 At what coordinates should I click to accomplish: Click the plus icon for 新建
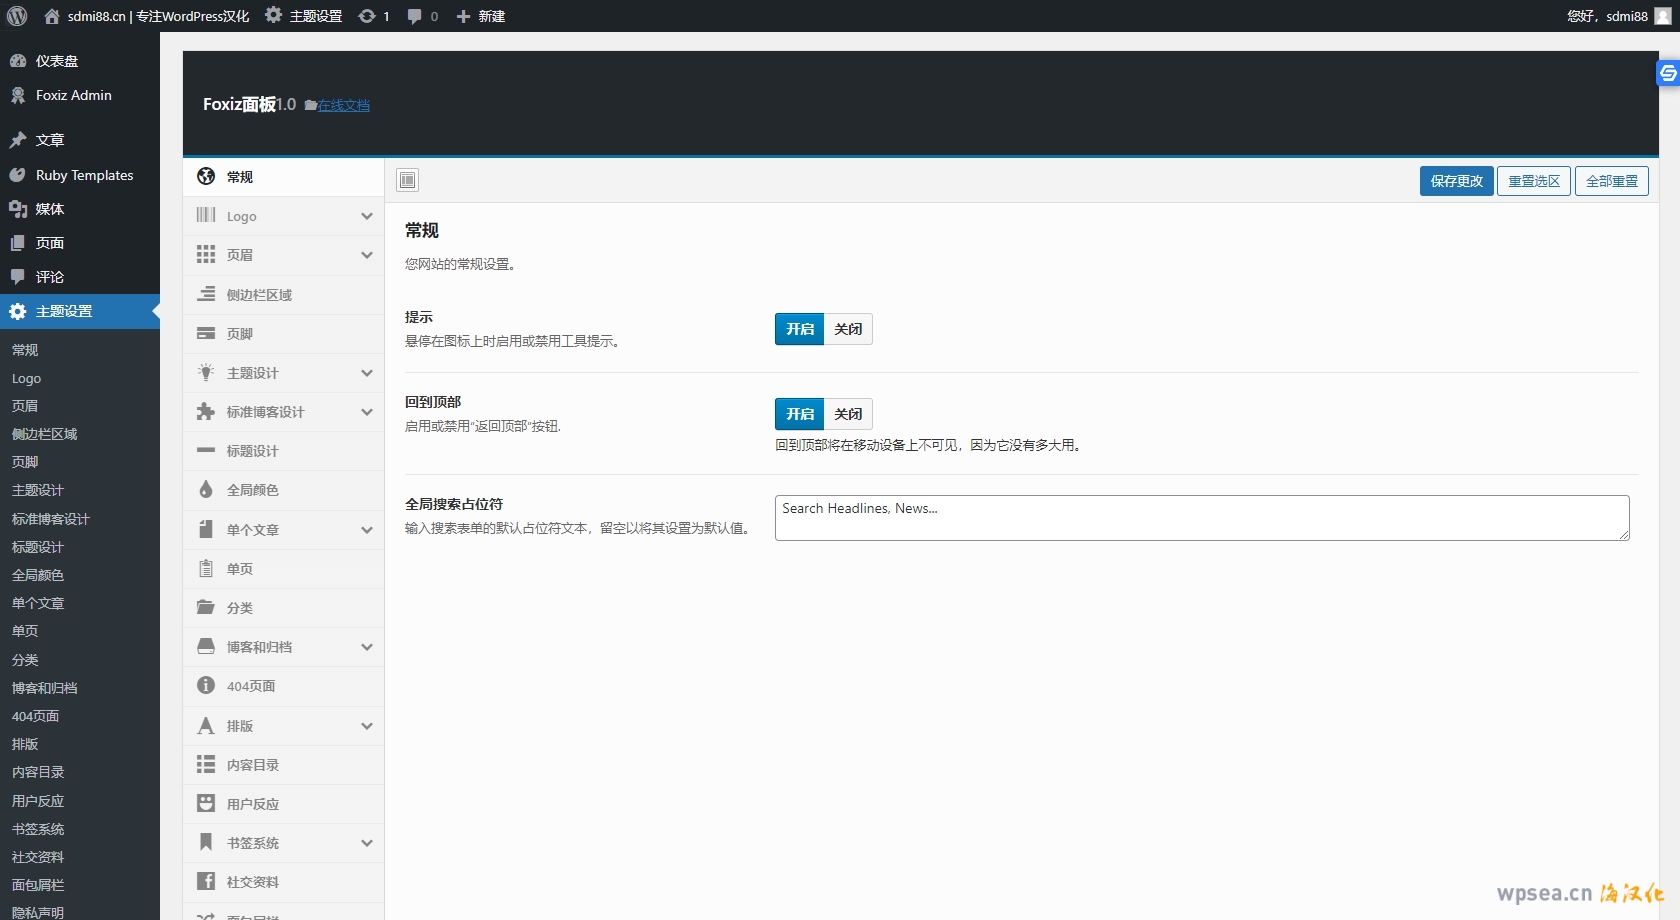463,16
